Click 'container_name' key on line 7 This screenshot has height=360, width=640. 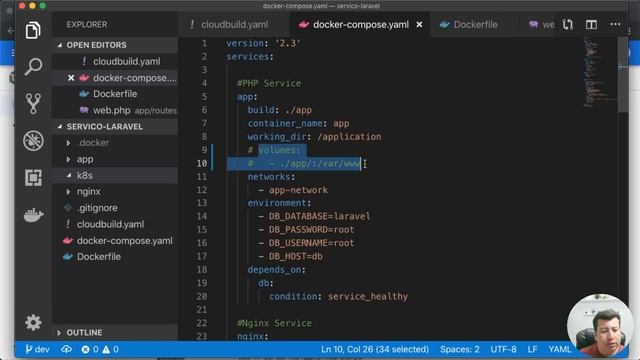click(285, 123)
